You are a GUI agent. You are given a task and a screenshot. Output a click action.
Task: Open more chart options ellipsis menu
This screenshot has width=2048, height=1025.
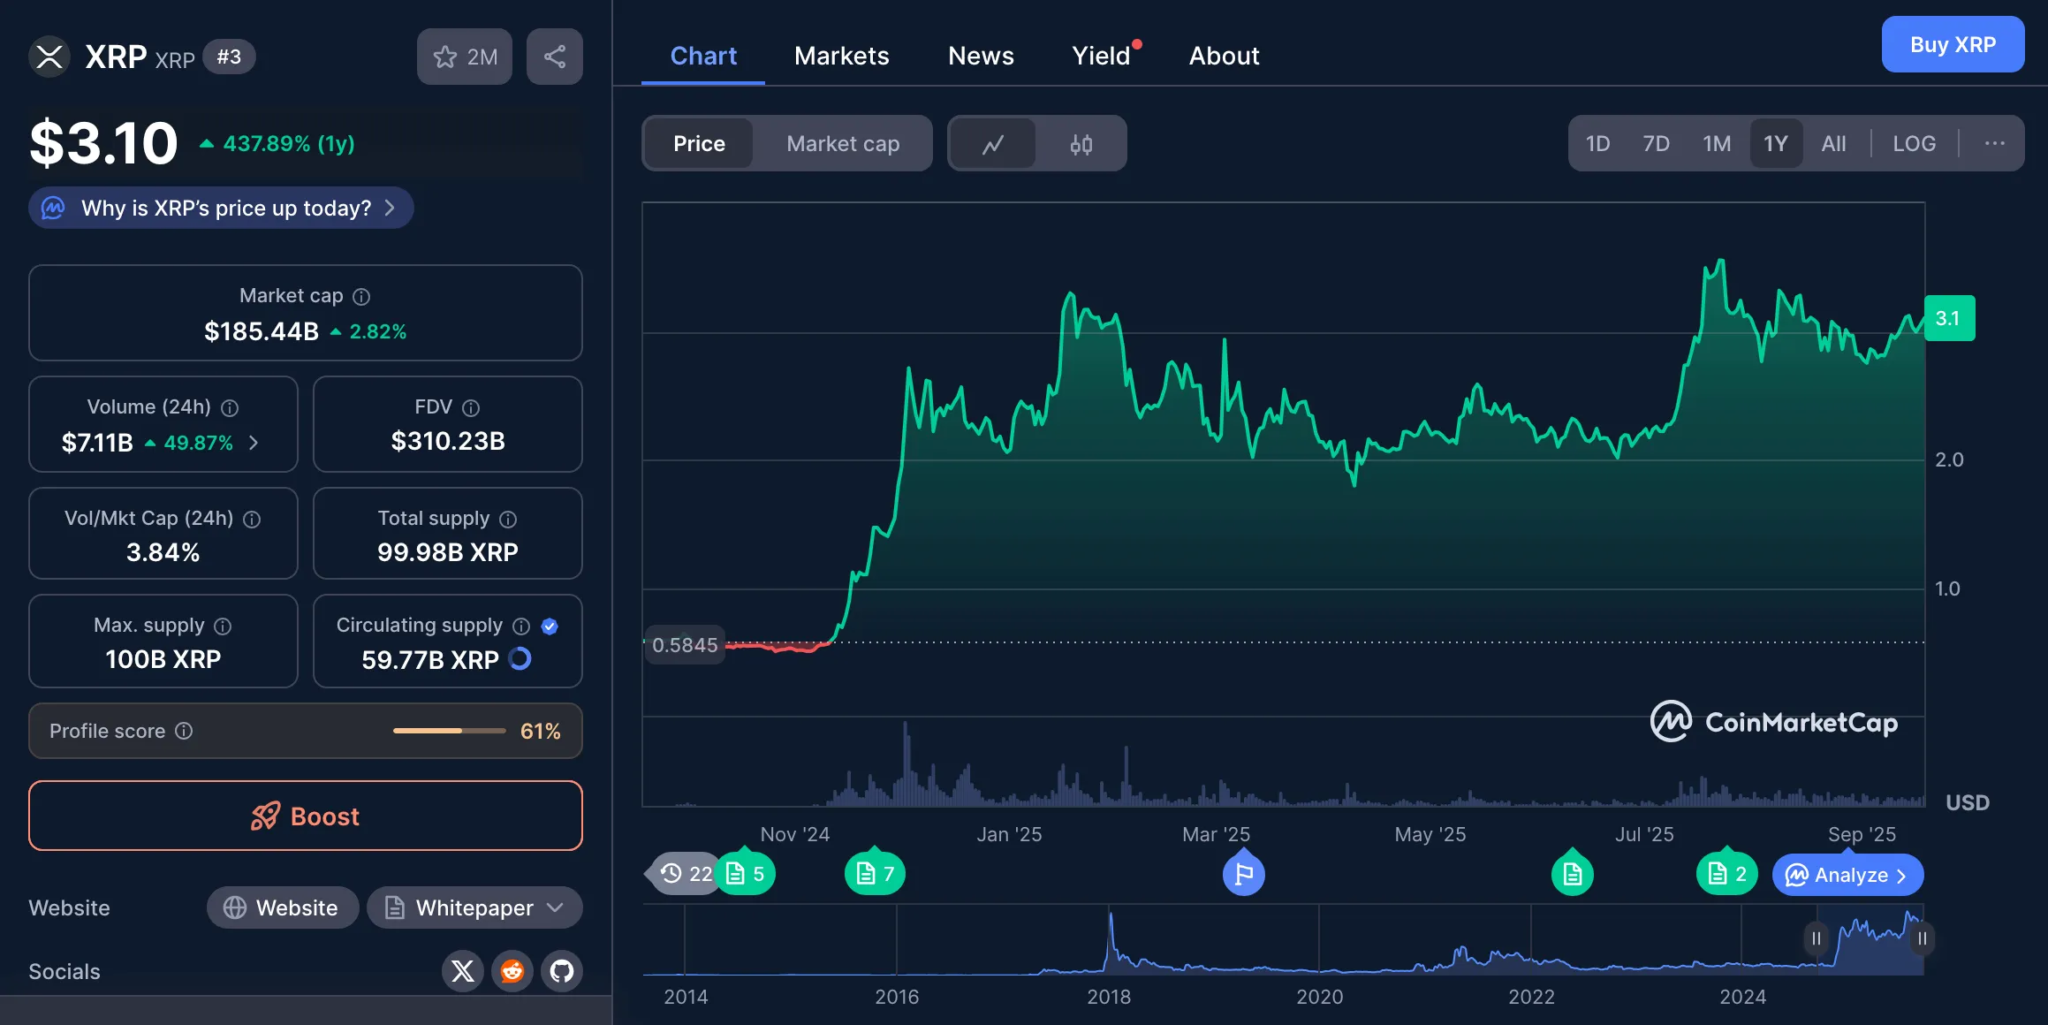(x=1995, y=144)
